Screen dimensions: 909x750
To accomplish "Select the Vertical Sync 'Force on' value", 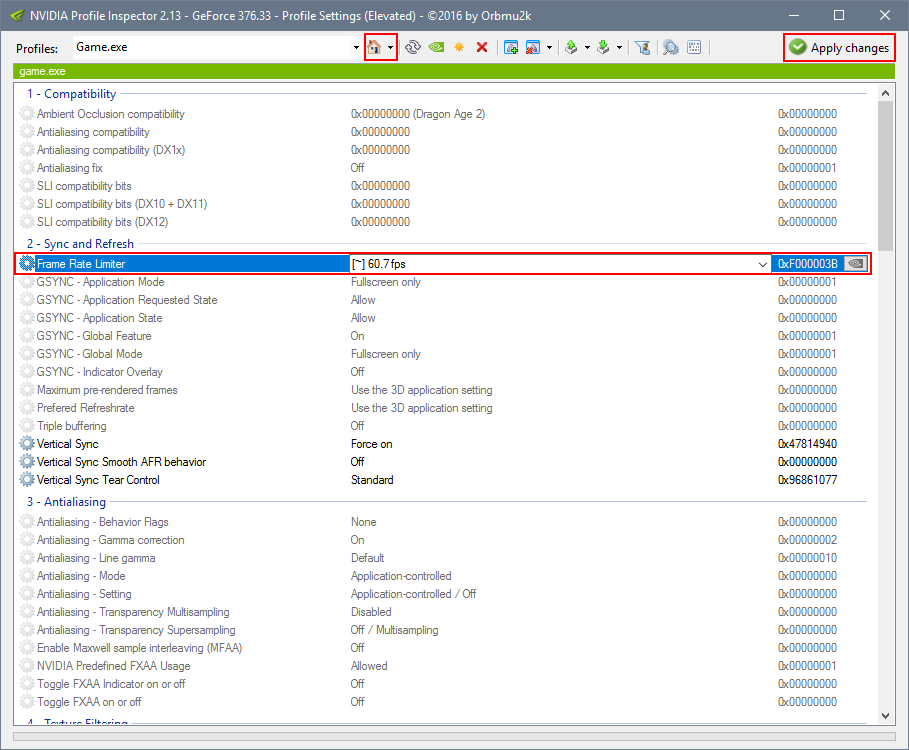I will (x=372, y=444).
